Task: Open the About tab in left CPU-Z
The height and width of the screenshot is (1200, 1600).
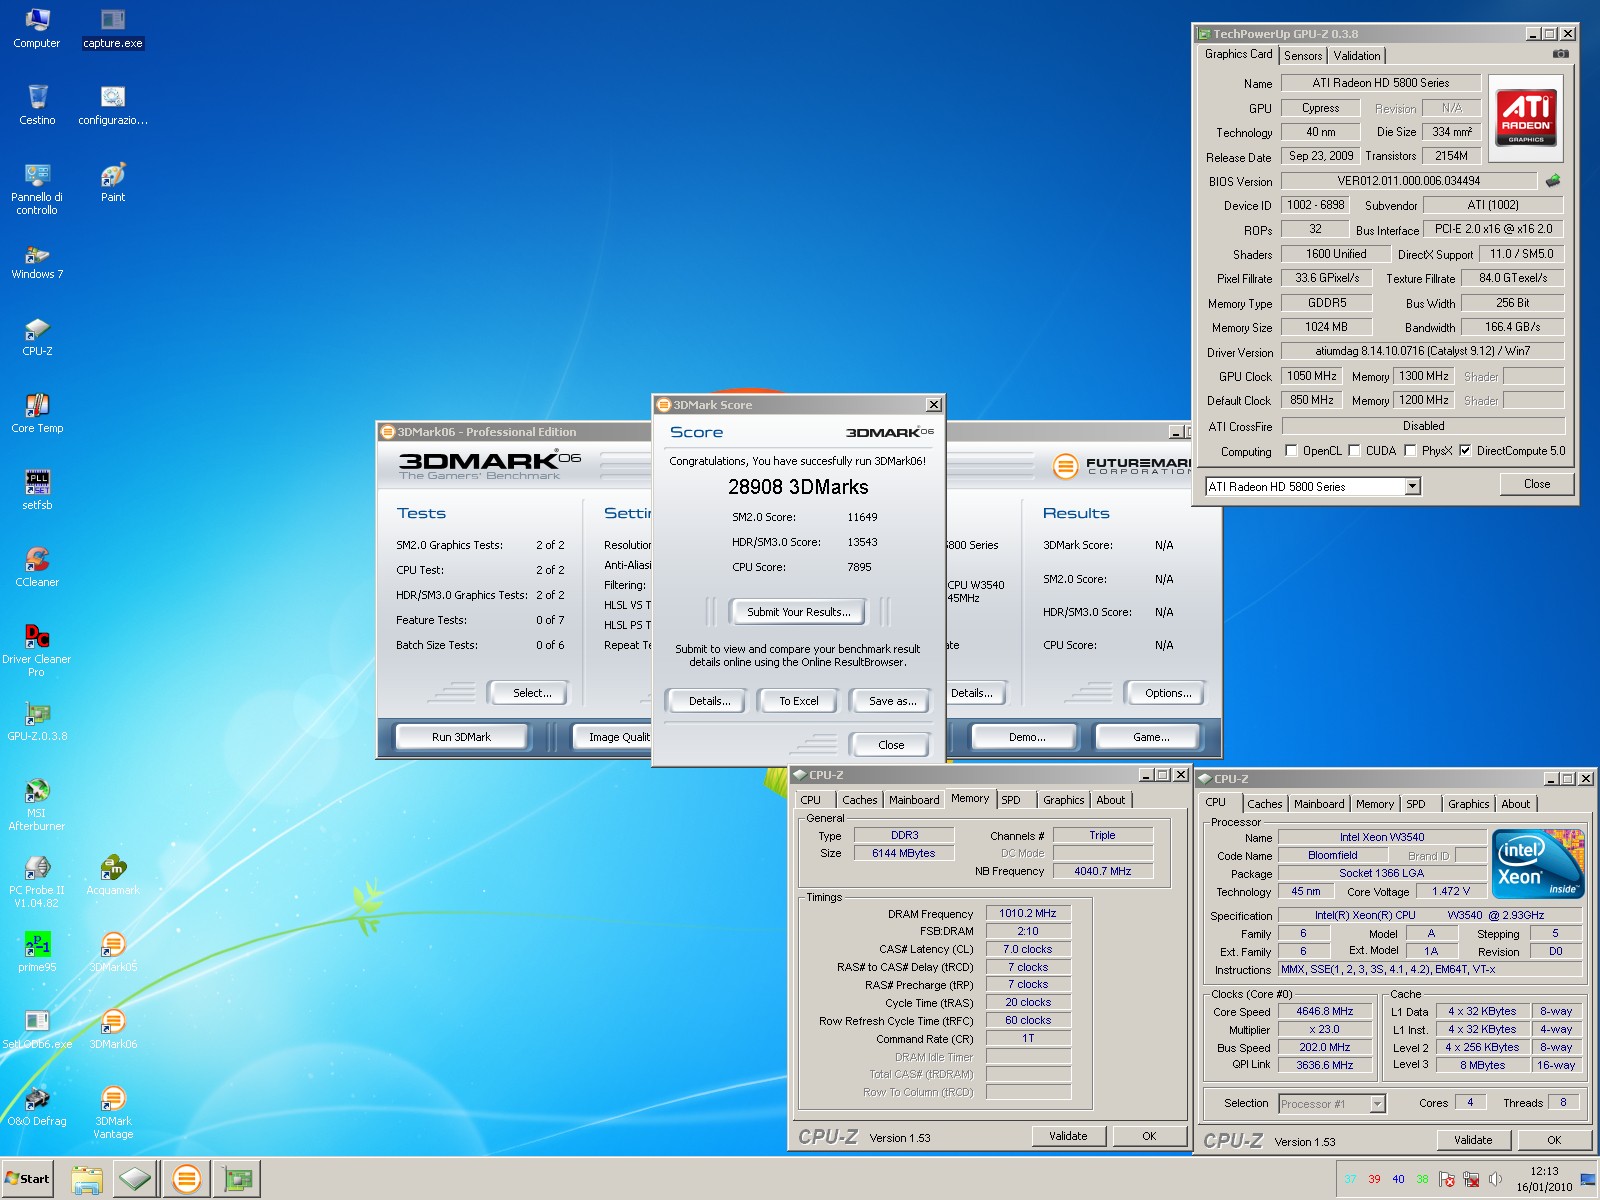Action: (1111, 800)
